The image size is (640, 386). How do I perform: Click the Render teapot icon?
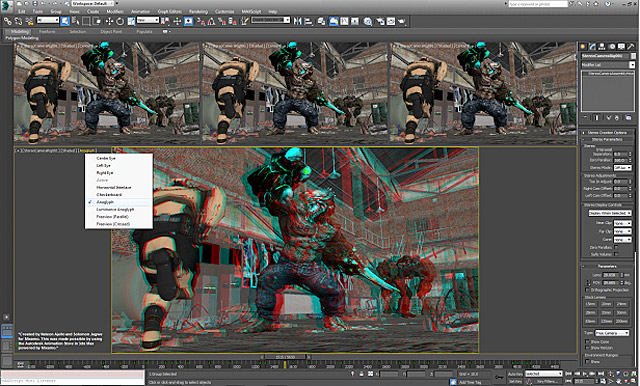(402, 21)
